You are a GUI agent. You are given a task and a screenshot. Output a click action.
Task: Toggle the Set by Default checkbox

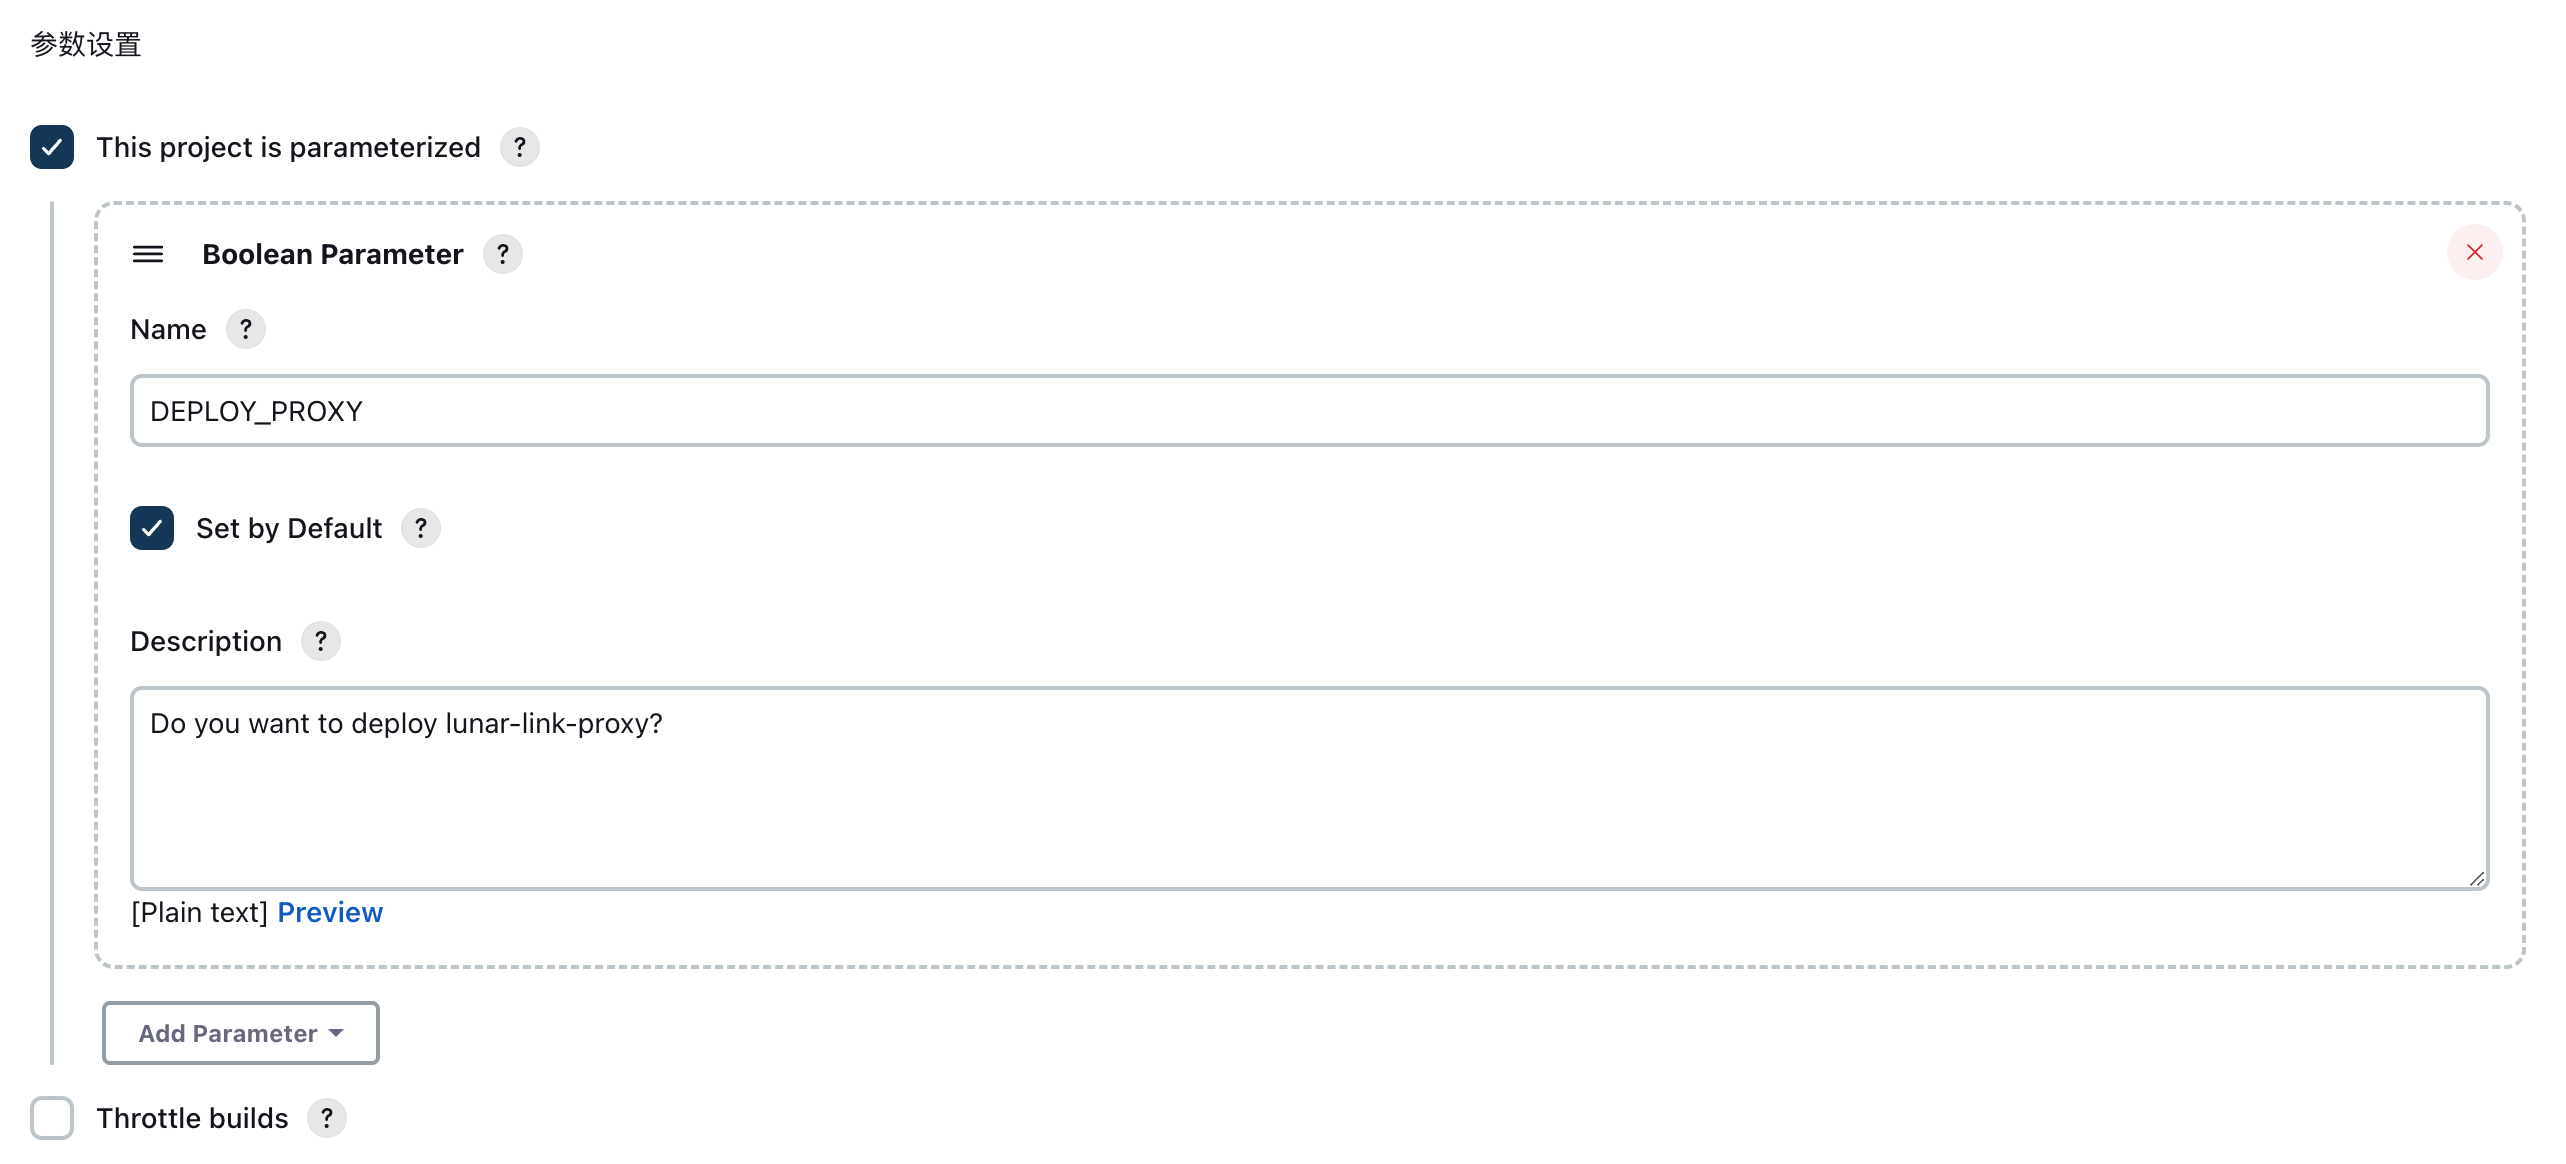coord(152,528)
